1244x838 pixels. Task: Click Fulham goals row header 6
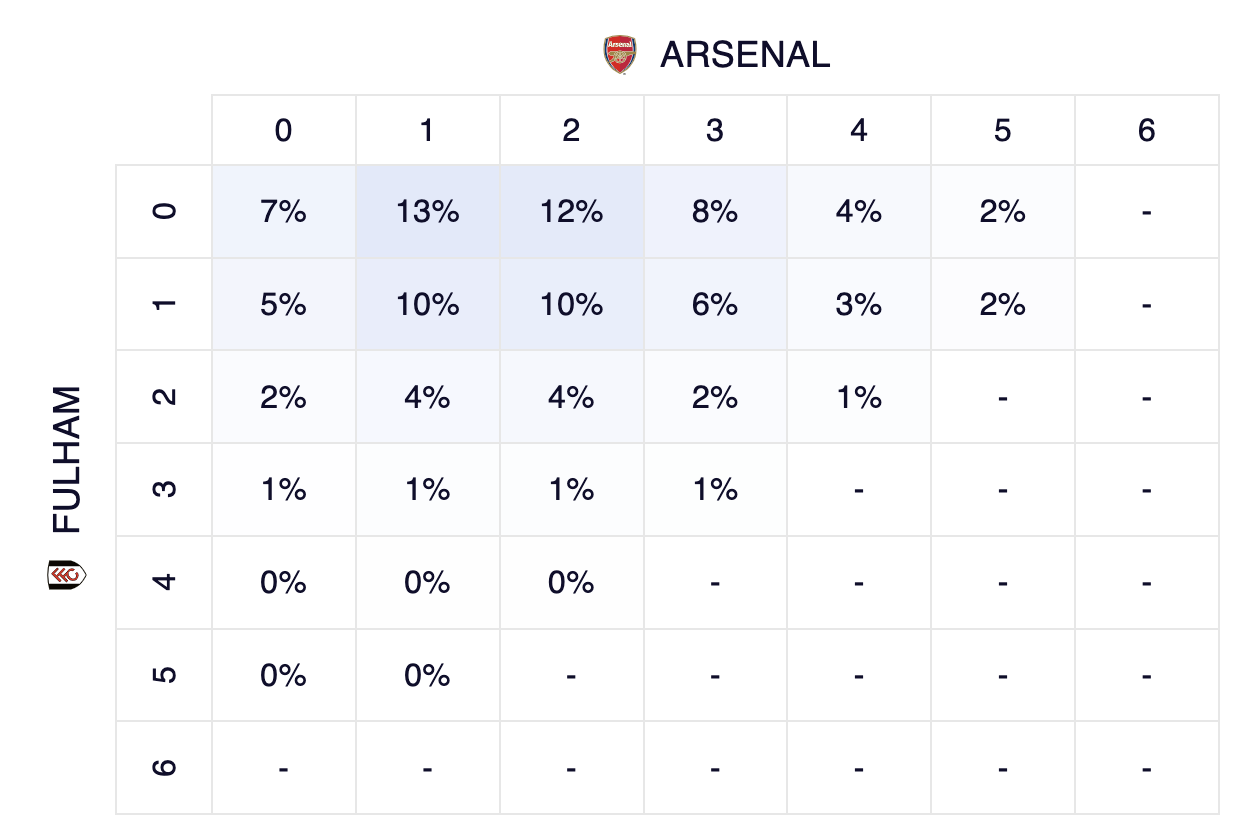(x=165, y=768)
